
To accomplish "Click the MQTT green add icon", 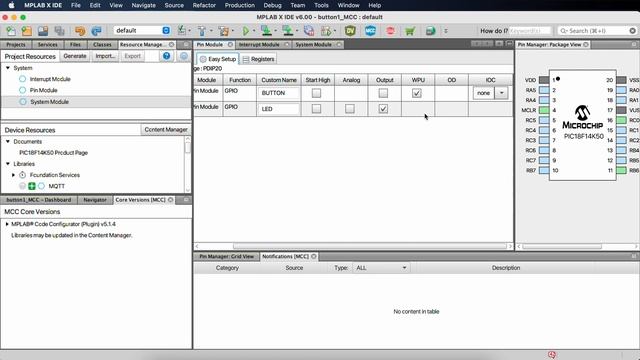I will tap(32, 186).
